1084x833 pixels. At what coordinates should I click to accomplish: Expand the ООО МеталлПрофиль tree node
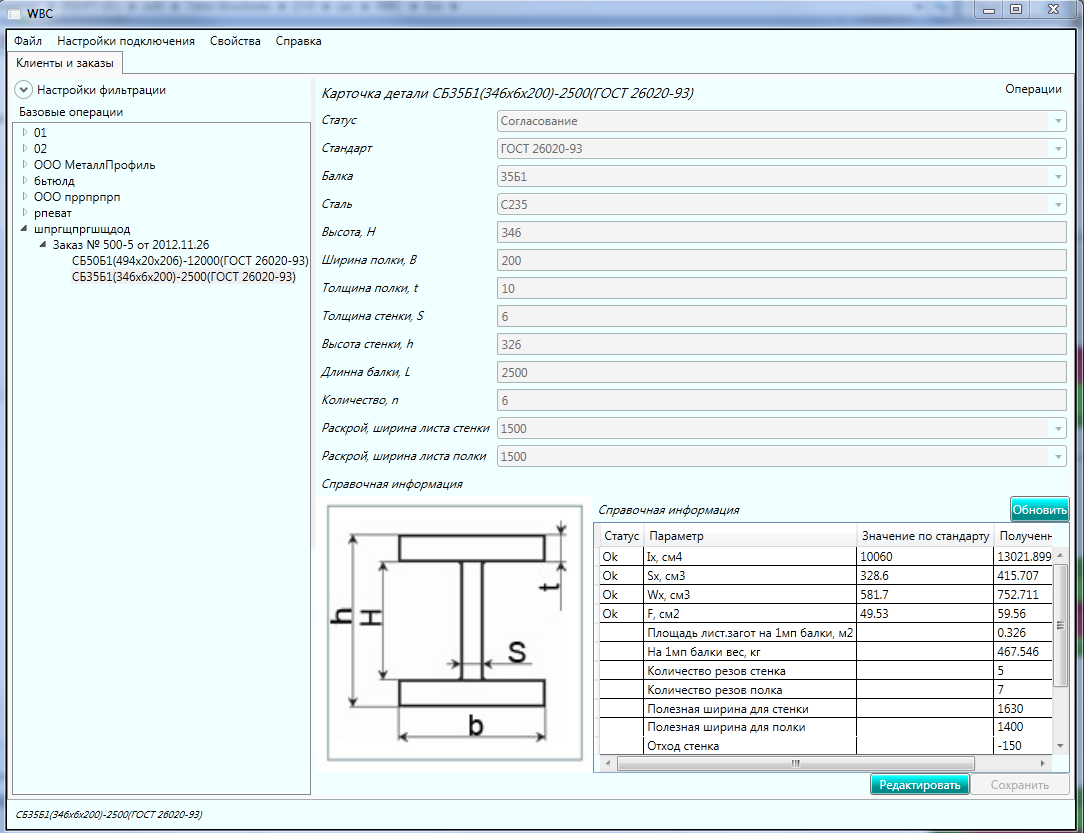click(26, 164)
